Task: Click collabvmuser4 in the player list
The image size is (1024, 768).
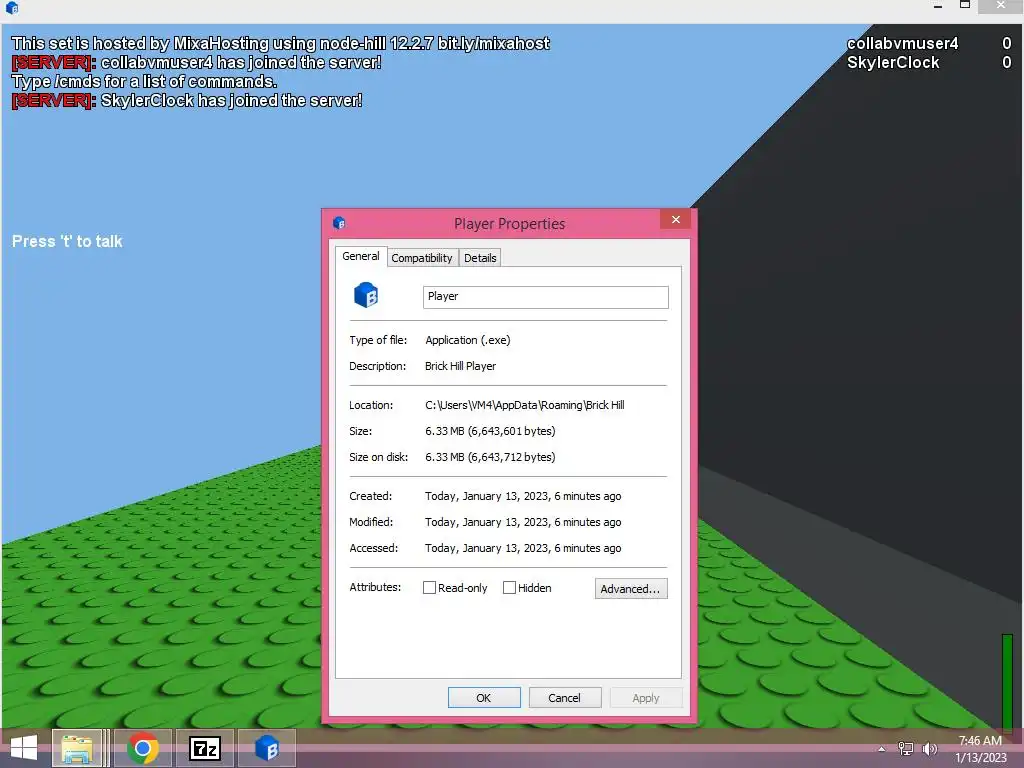Action: pyautogui.click(x=902, y=44)
